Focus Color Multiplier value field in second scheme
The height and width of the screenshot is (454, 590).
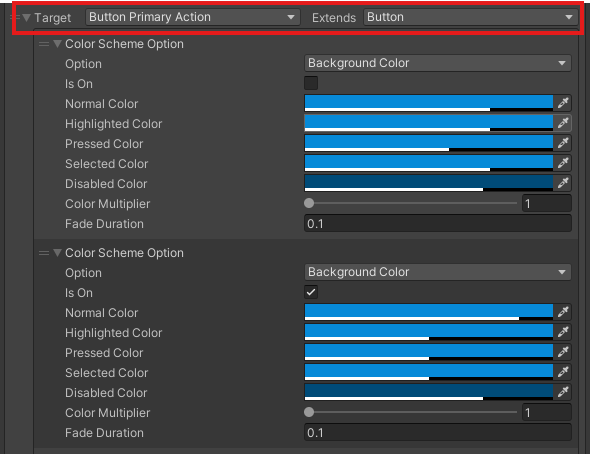coord(546,413)
